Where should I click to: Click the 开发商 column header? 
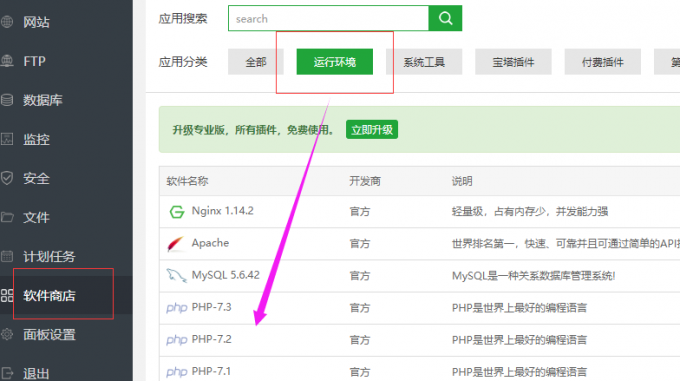pos(365,181)
